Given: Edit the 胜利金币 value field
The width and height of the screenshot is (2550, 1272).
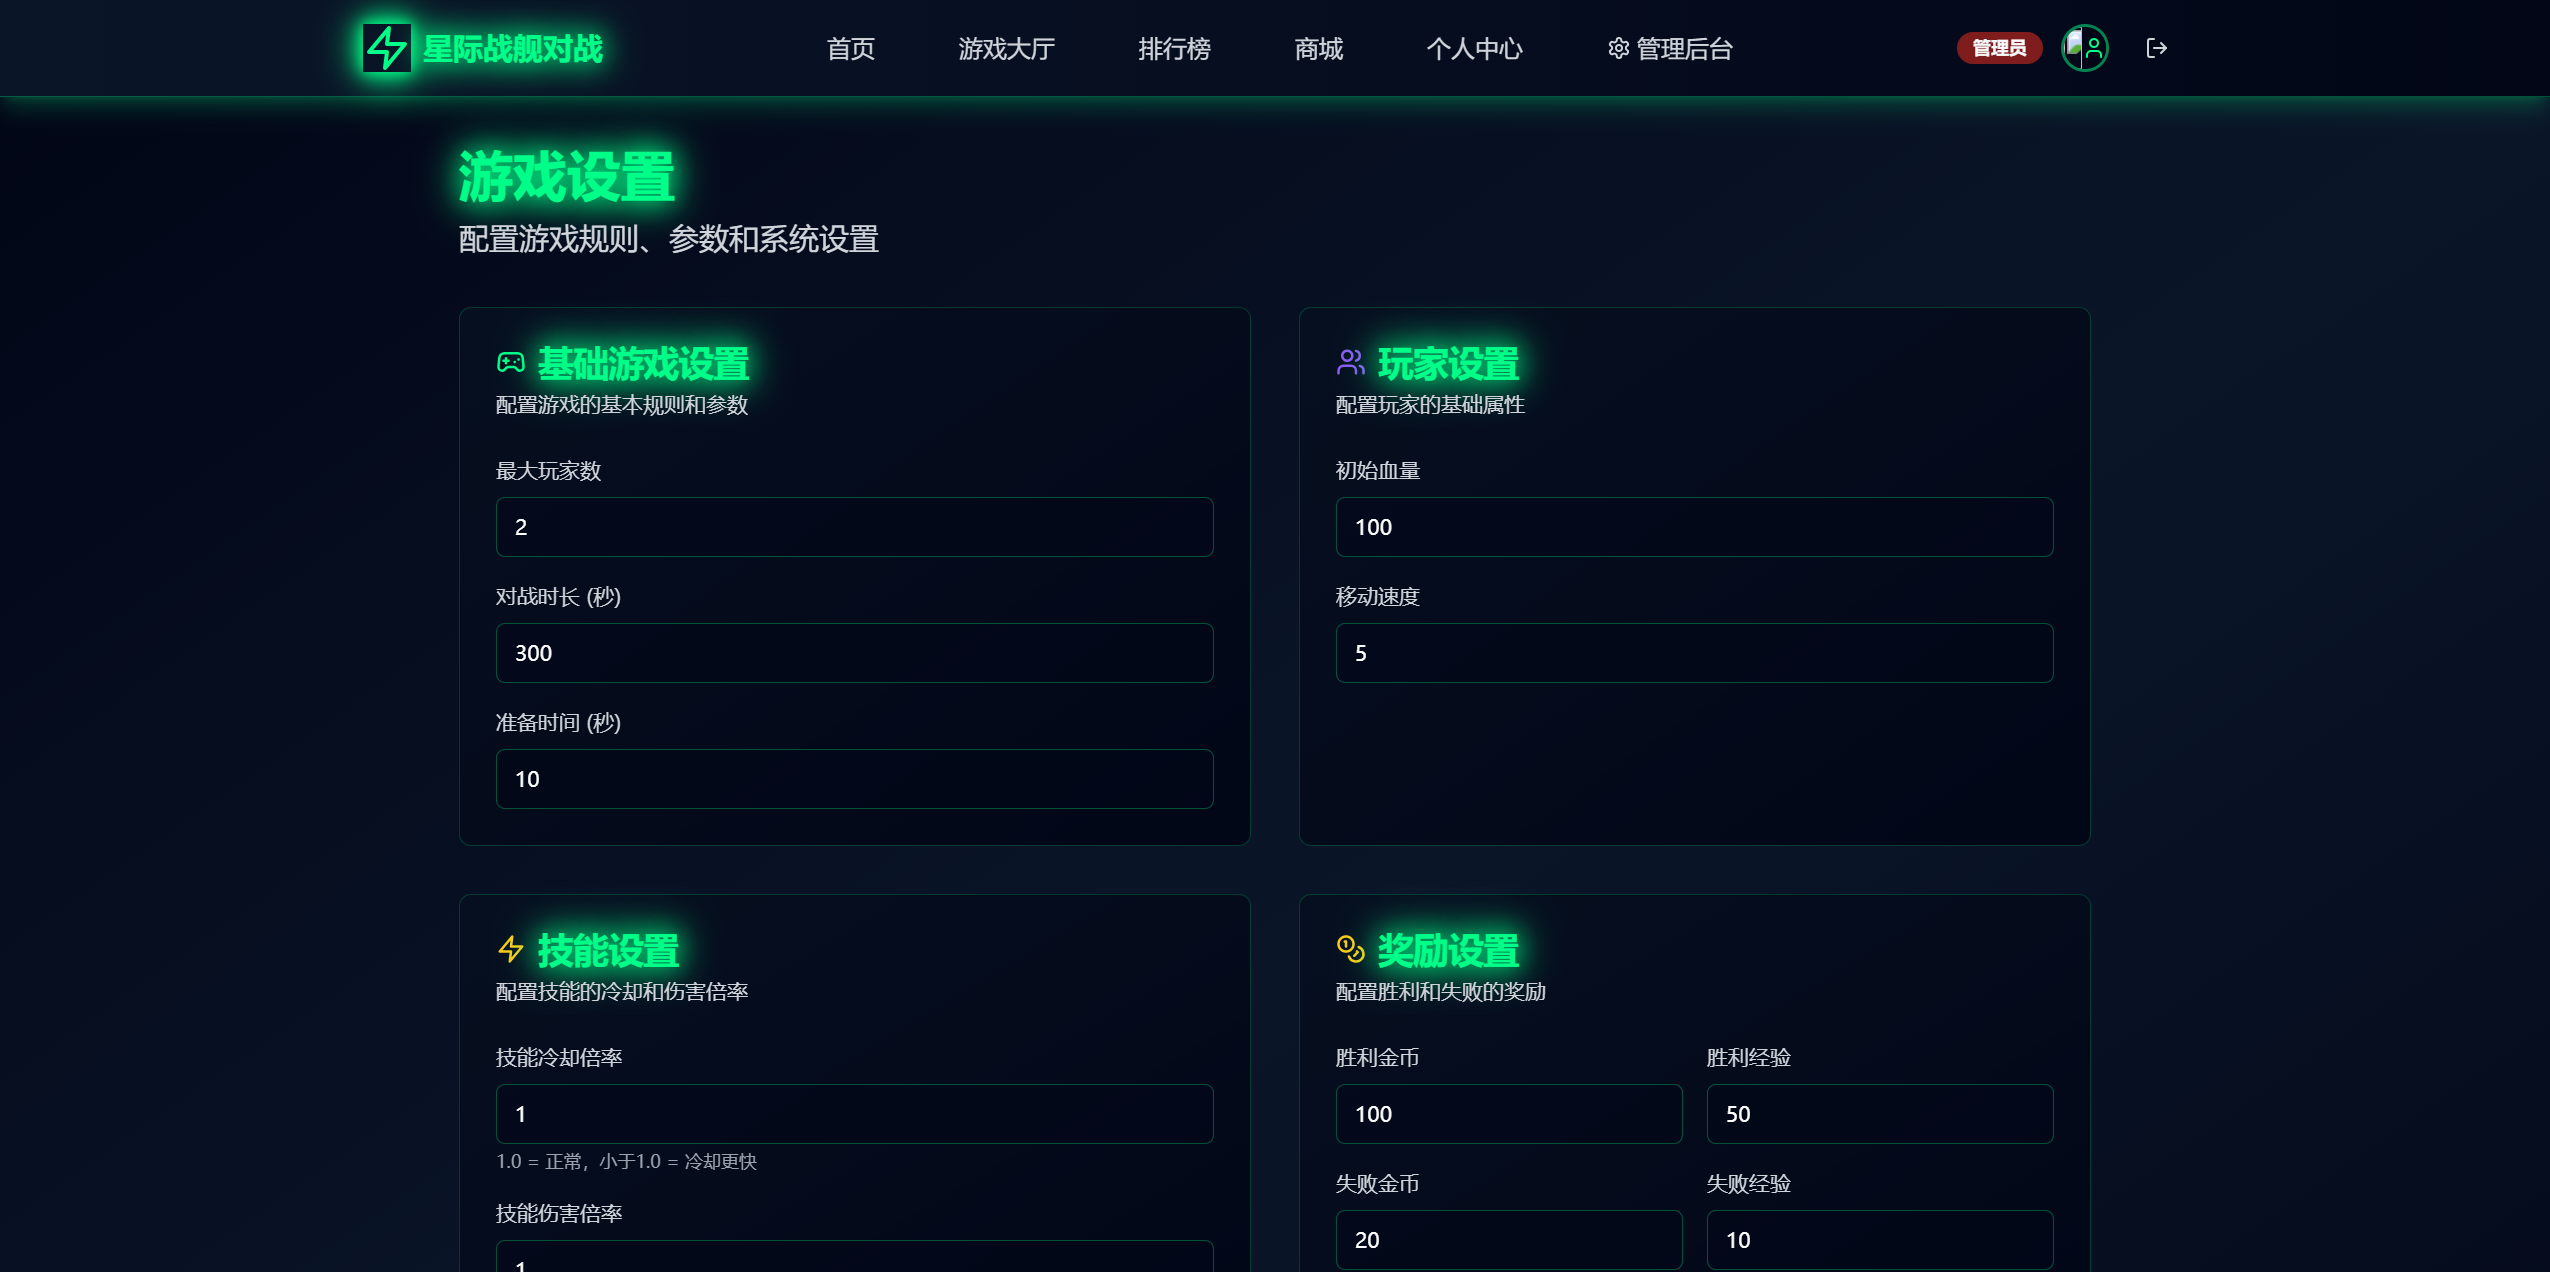Looking at the screenshot, I should pos(1508,1114).
